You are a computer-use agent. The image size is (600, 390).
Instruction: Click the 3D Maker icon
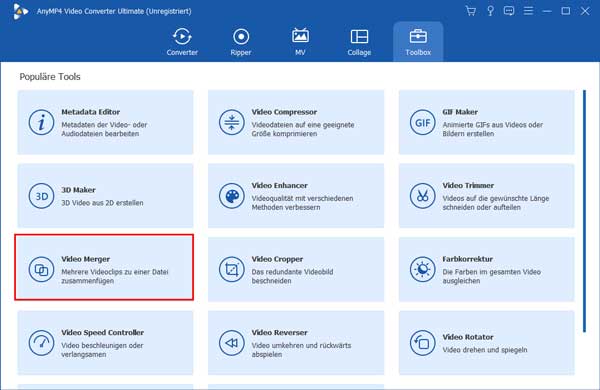(x=41, y=196)
